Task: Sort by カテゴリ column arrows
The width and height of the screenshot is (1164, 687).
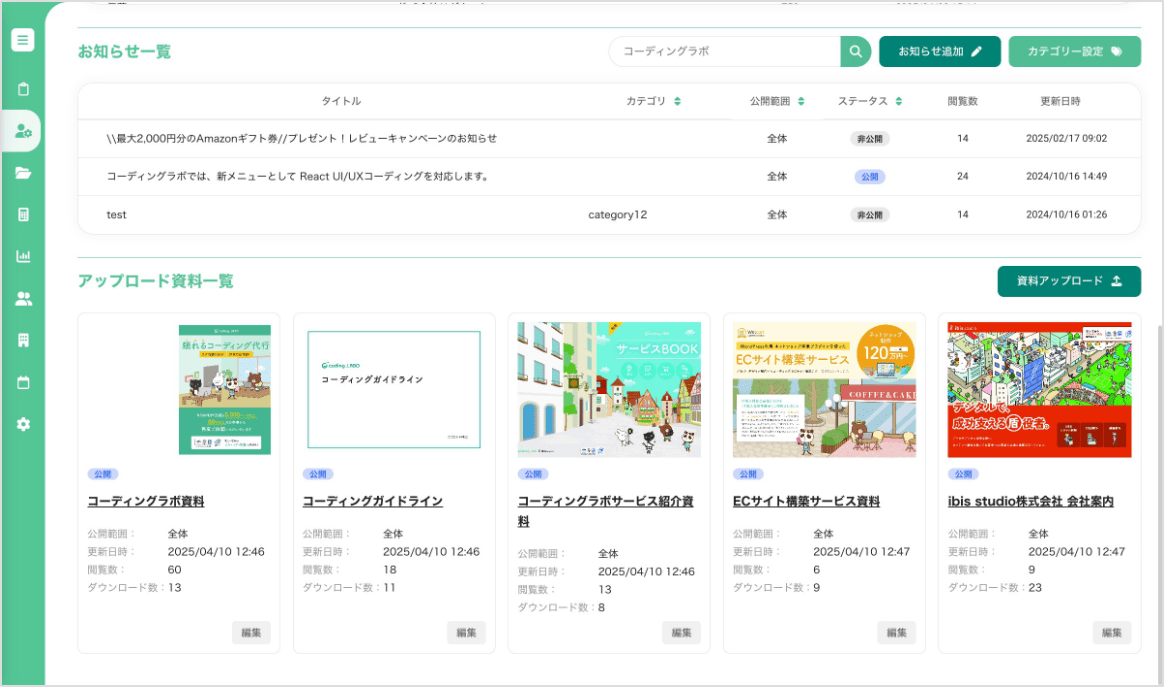Action: tap(677, 101)
